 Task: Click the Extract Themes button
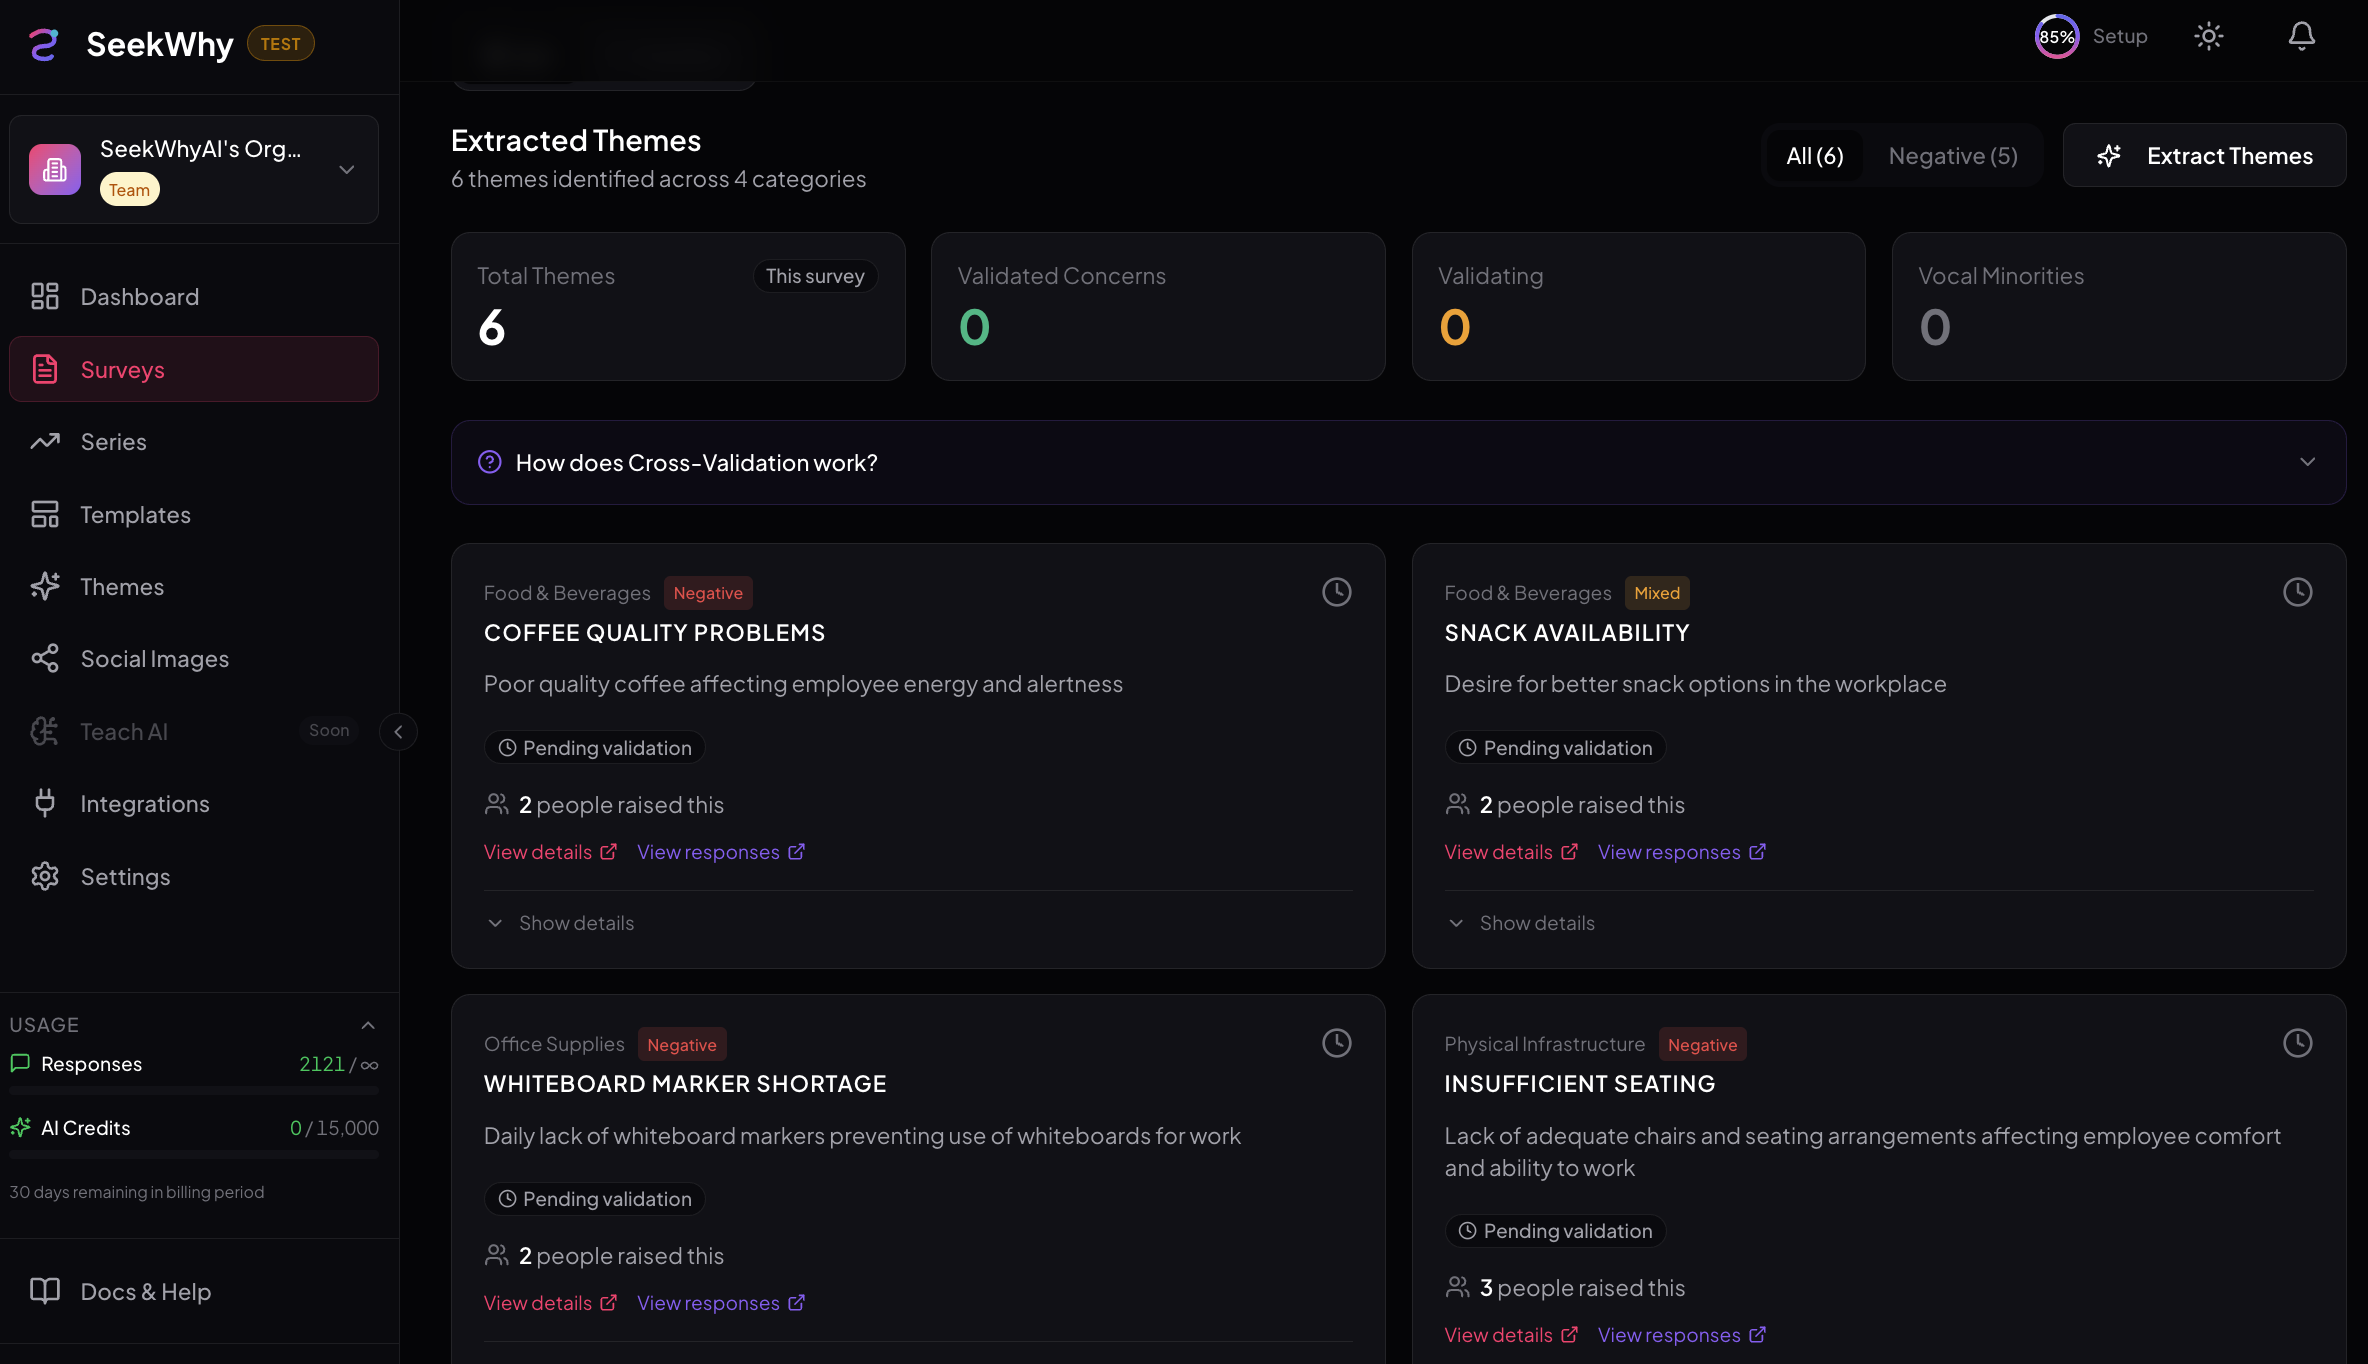[2204, 156]
